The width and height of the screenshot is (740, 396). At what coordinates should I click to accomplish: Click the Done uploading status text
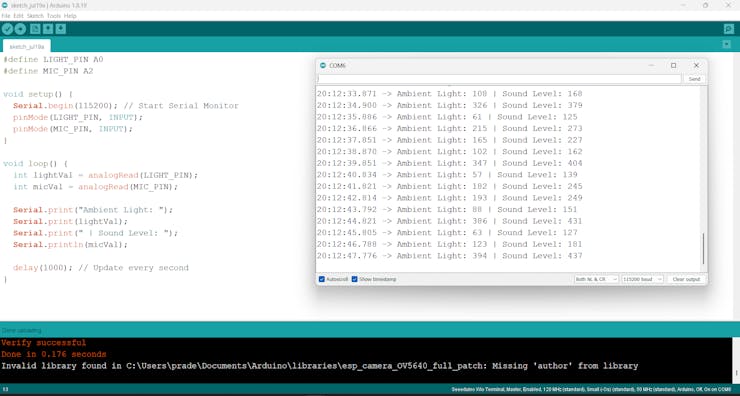(21, 330)
